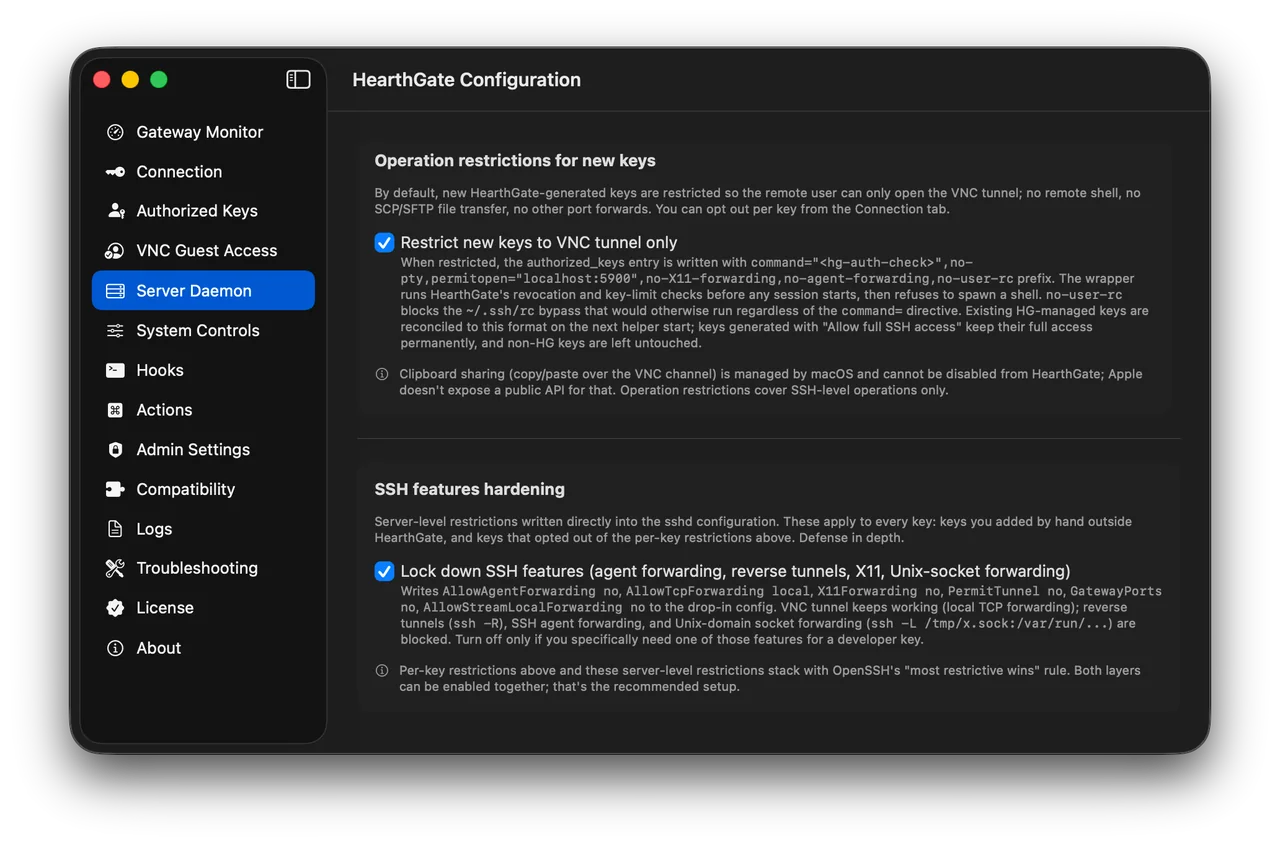Go to the Connection section
This screenshot has height=846, width=1280.
tap(203, 172)
